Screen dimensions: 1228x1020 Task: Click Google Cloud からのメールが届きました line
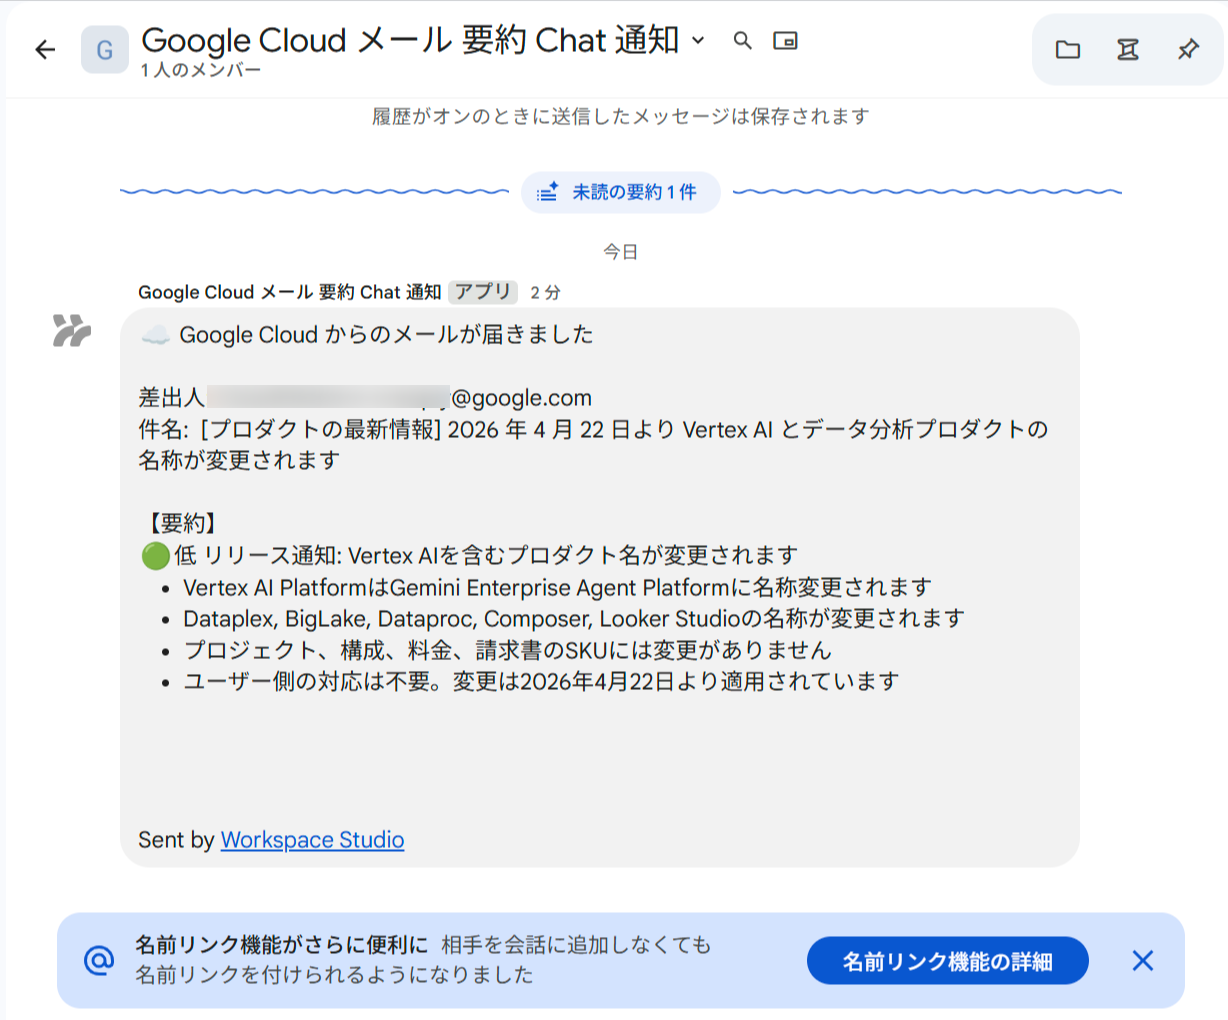pyautogui.click(x=367, y=334)
